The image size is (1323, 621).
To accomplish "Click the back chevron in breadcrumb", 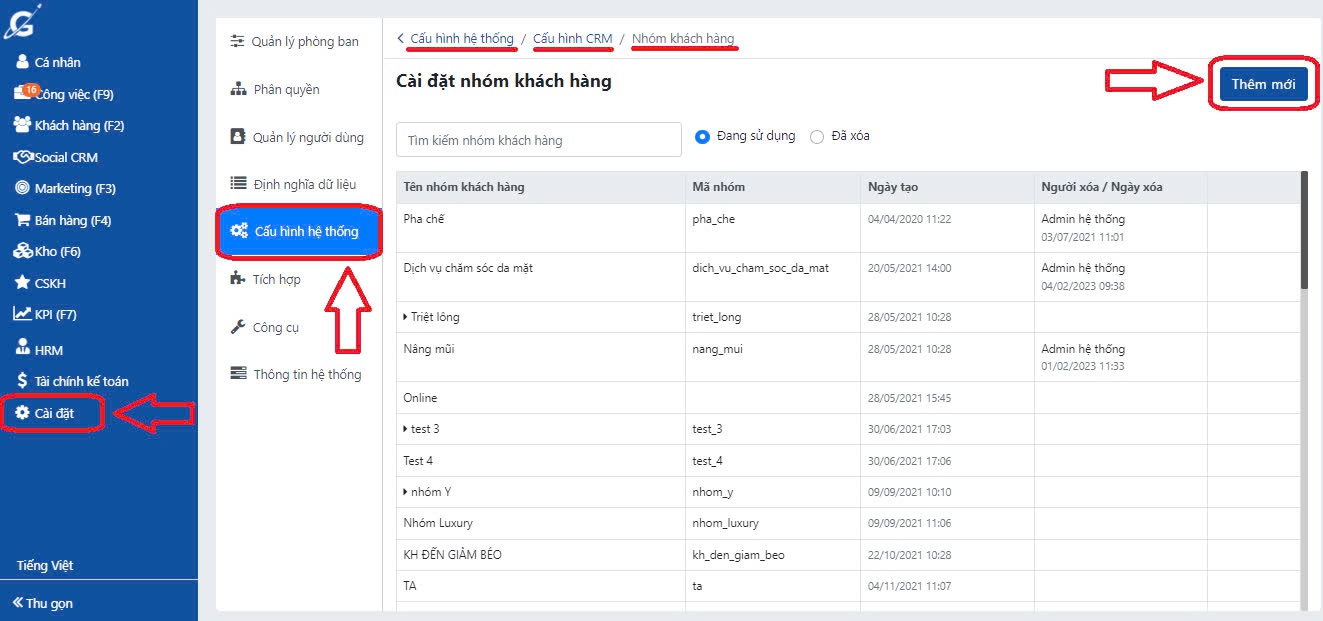I will [x=401, y=38].
